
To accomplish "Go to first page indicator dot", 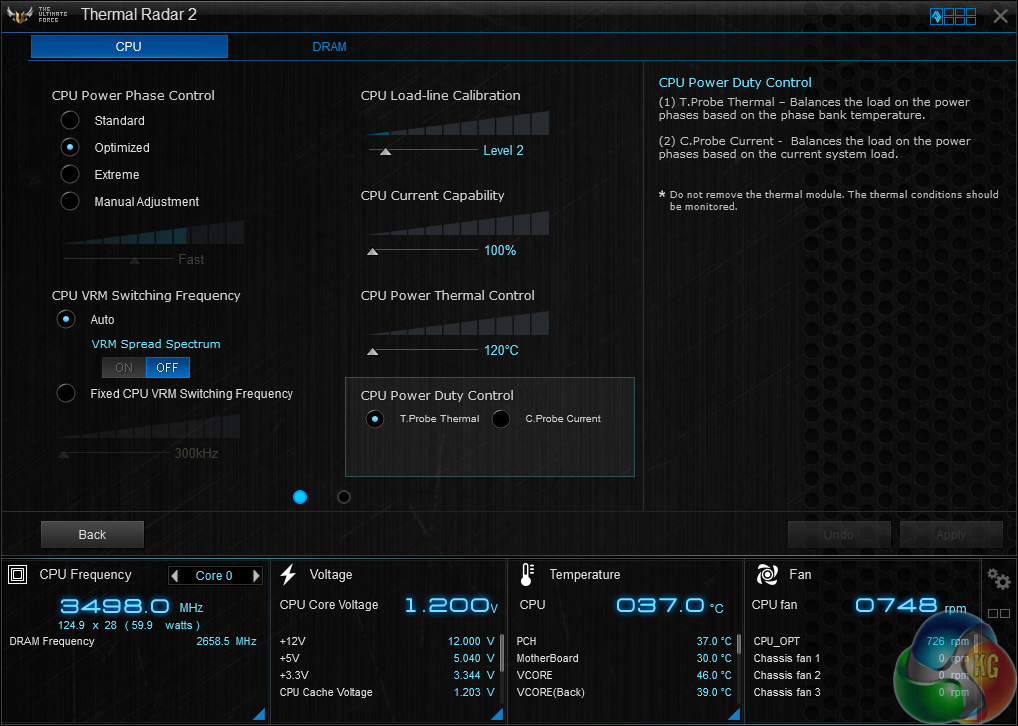I will [300, 497].
